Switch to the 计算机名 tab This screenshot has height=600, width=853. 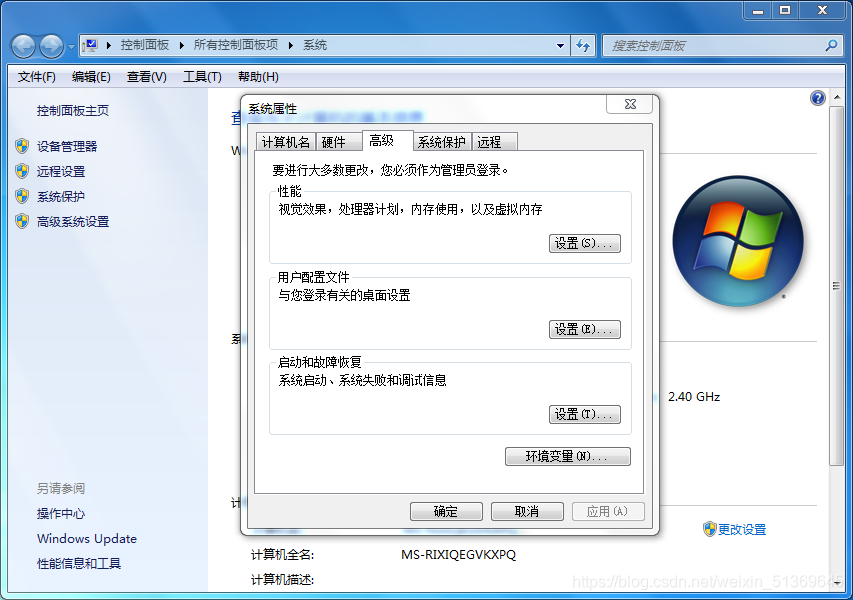pos(285,141)
